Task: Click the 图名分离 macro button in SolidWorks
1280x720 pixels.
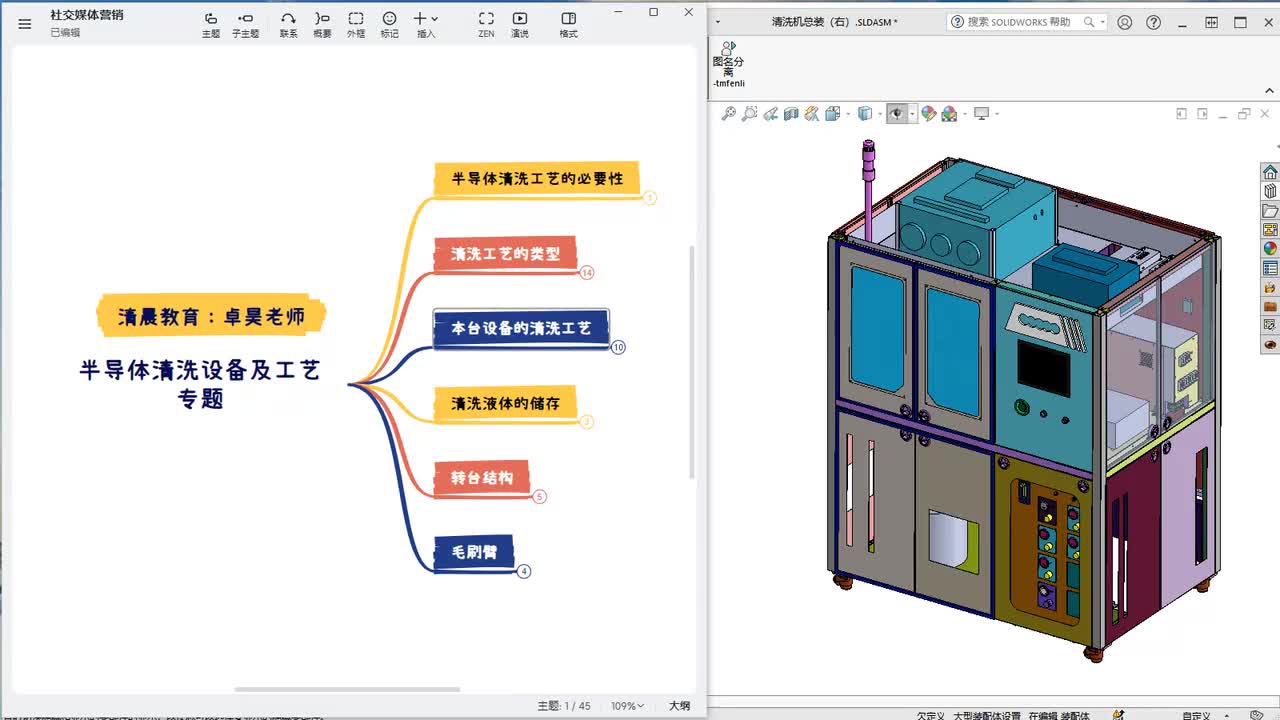Action: pyautogui.click(x=728, y=63)
